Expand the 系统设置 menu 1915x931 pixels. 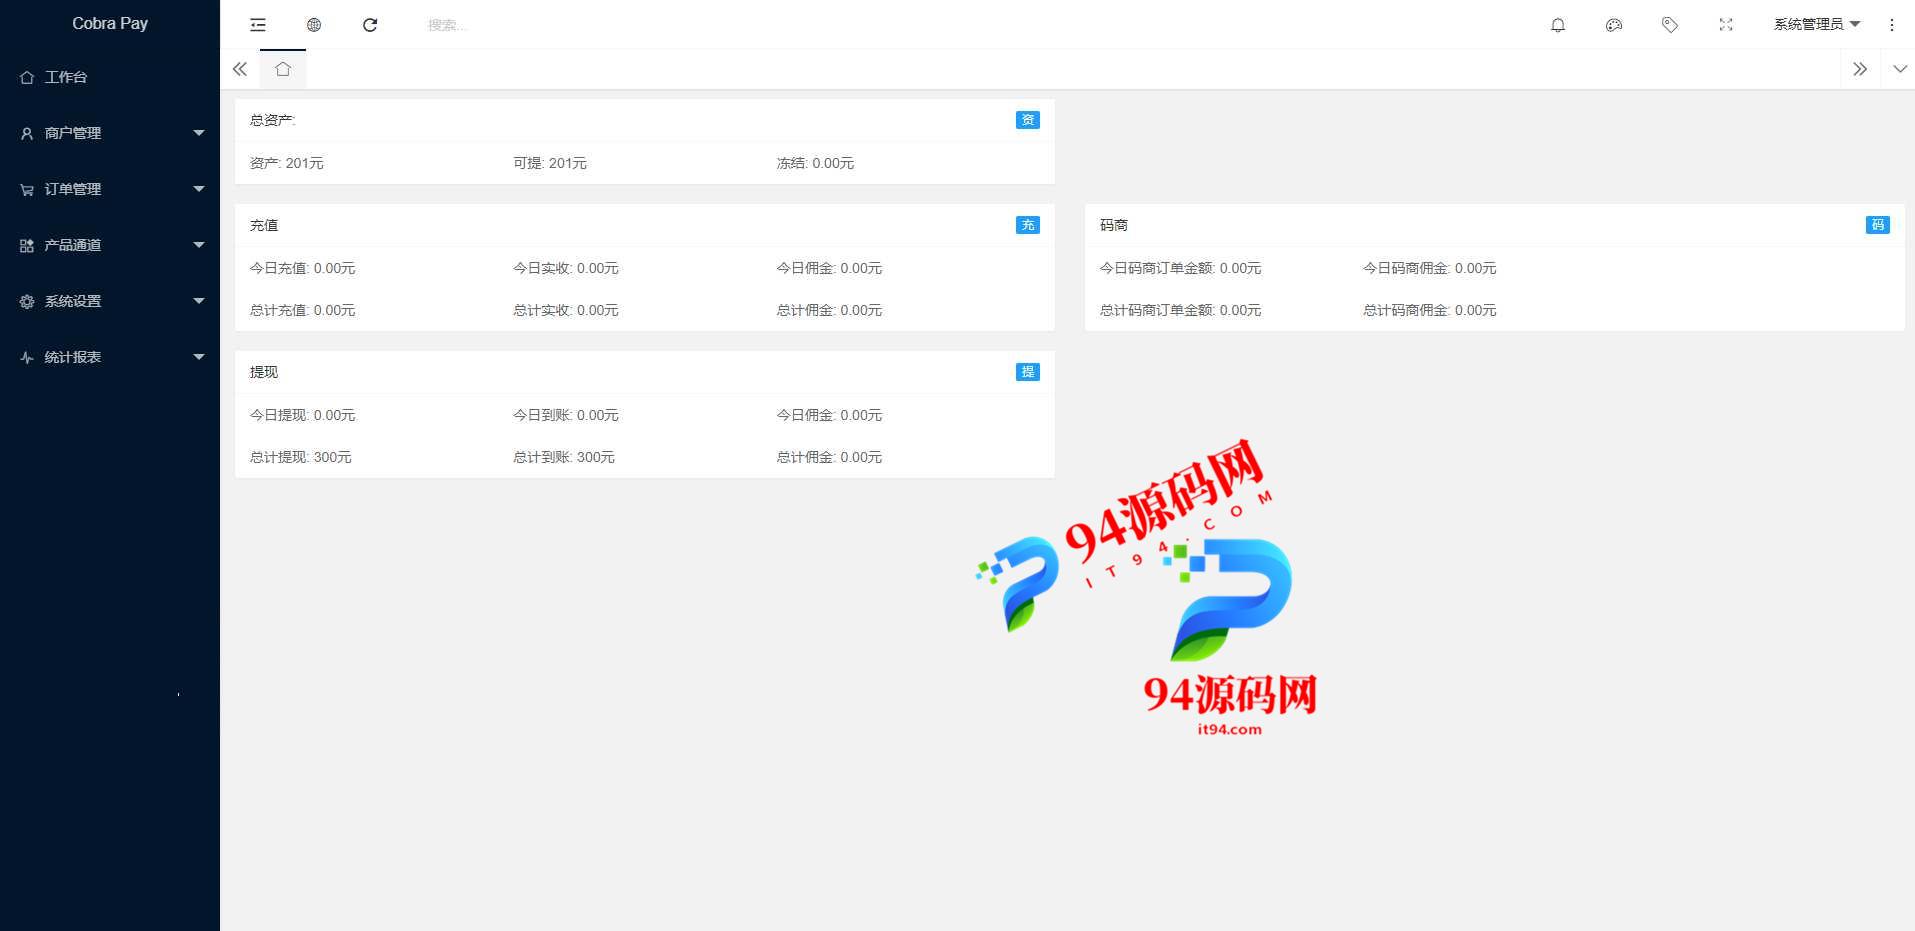pos(110,301)
